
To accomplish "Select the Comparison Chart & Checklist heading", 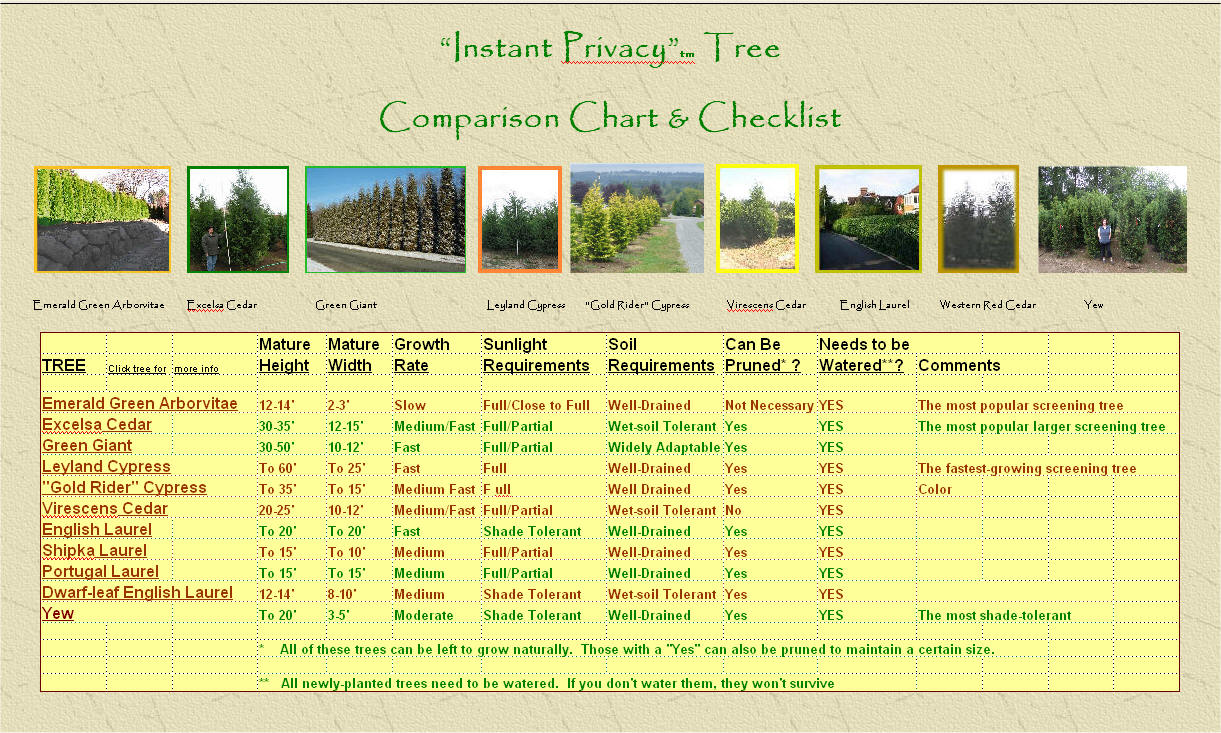I will pos(610,118).
